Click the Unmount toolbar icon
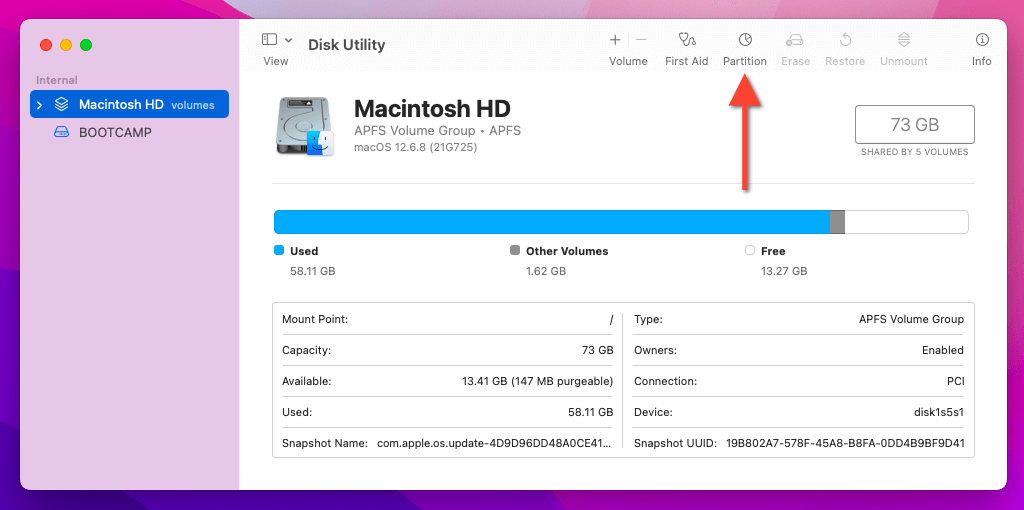 click(904, 40)
